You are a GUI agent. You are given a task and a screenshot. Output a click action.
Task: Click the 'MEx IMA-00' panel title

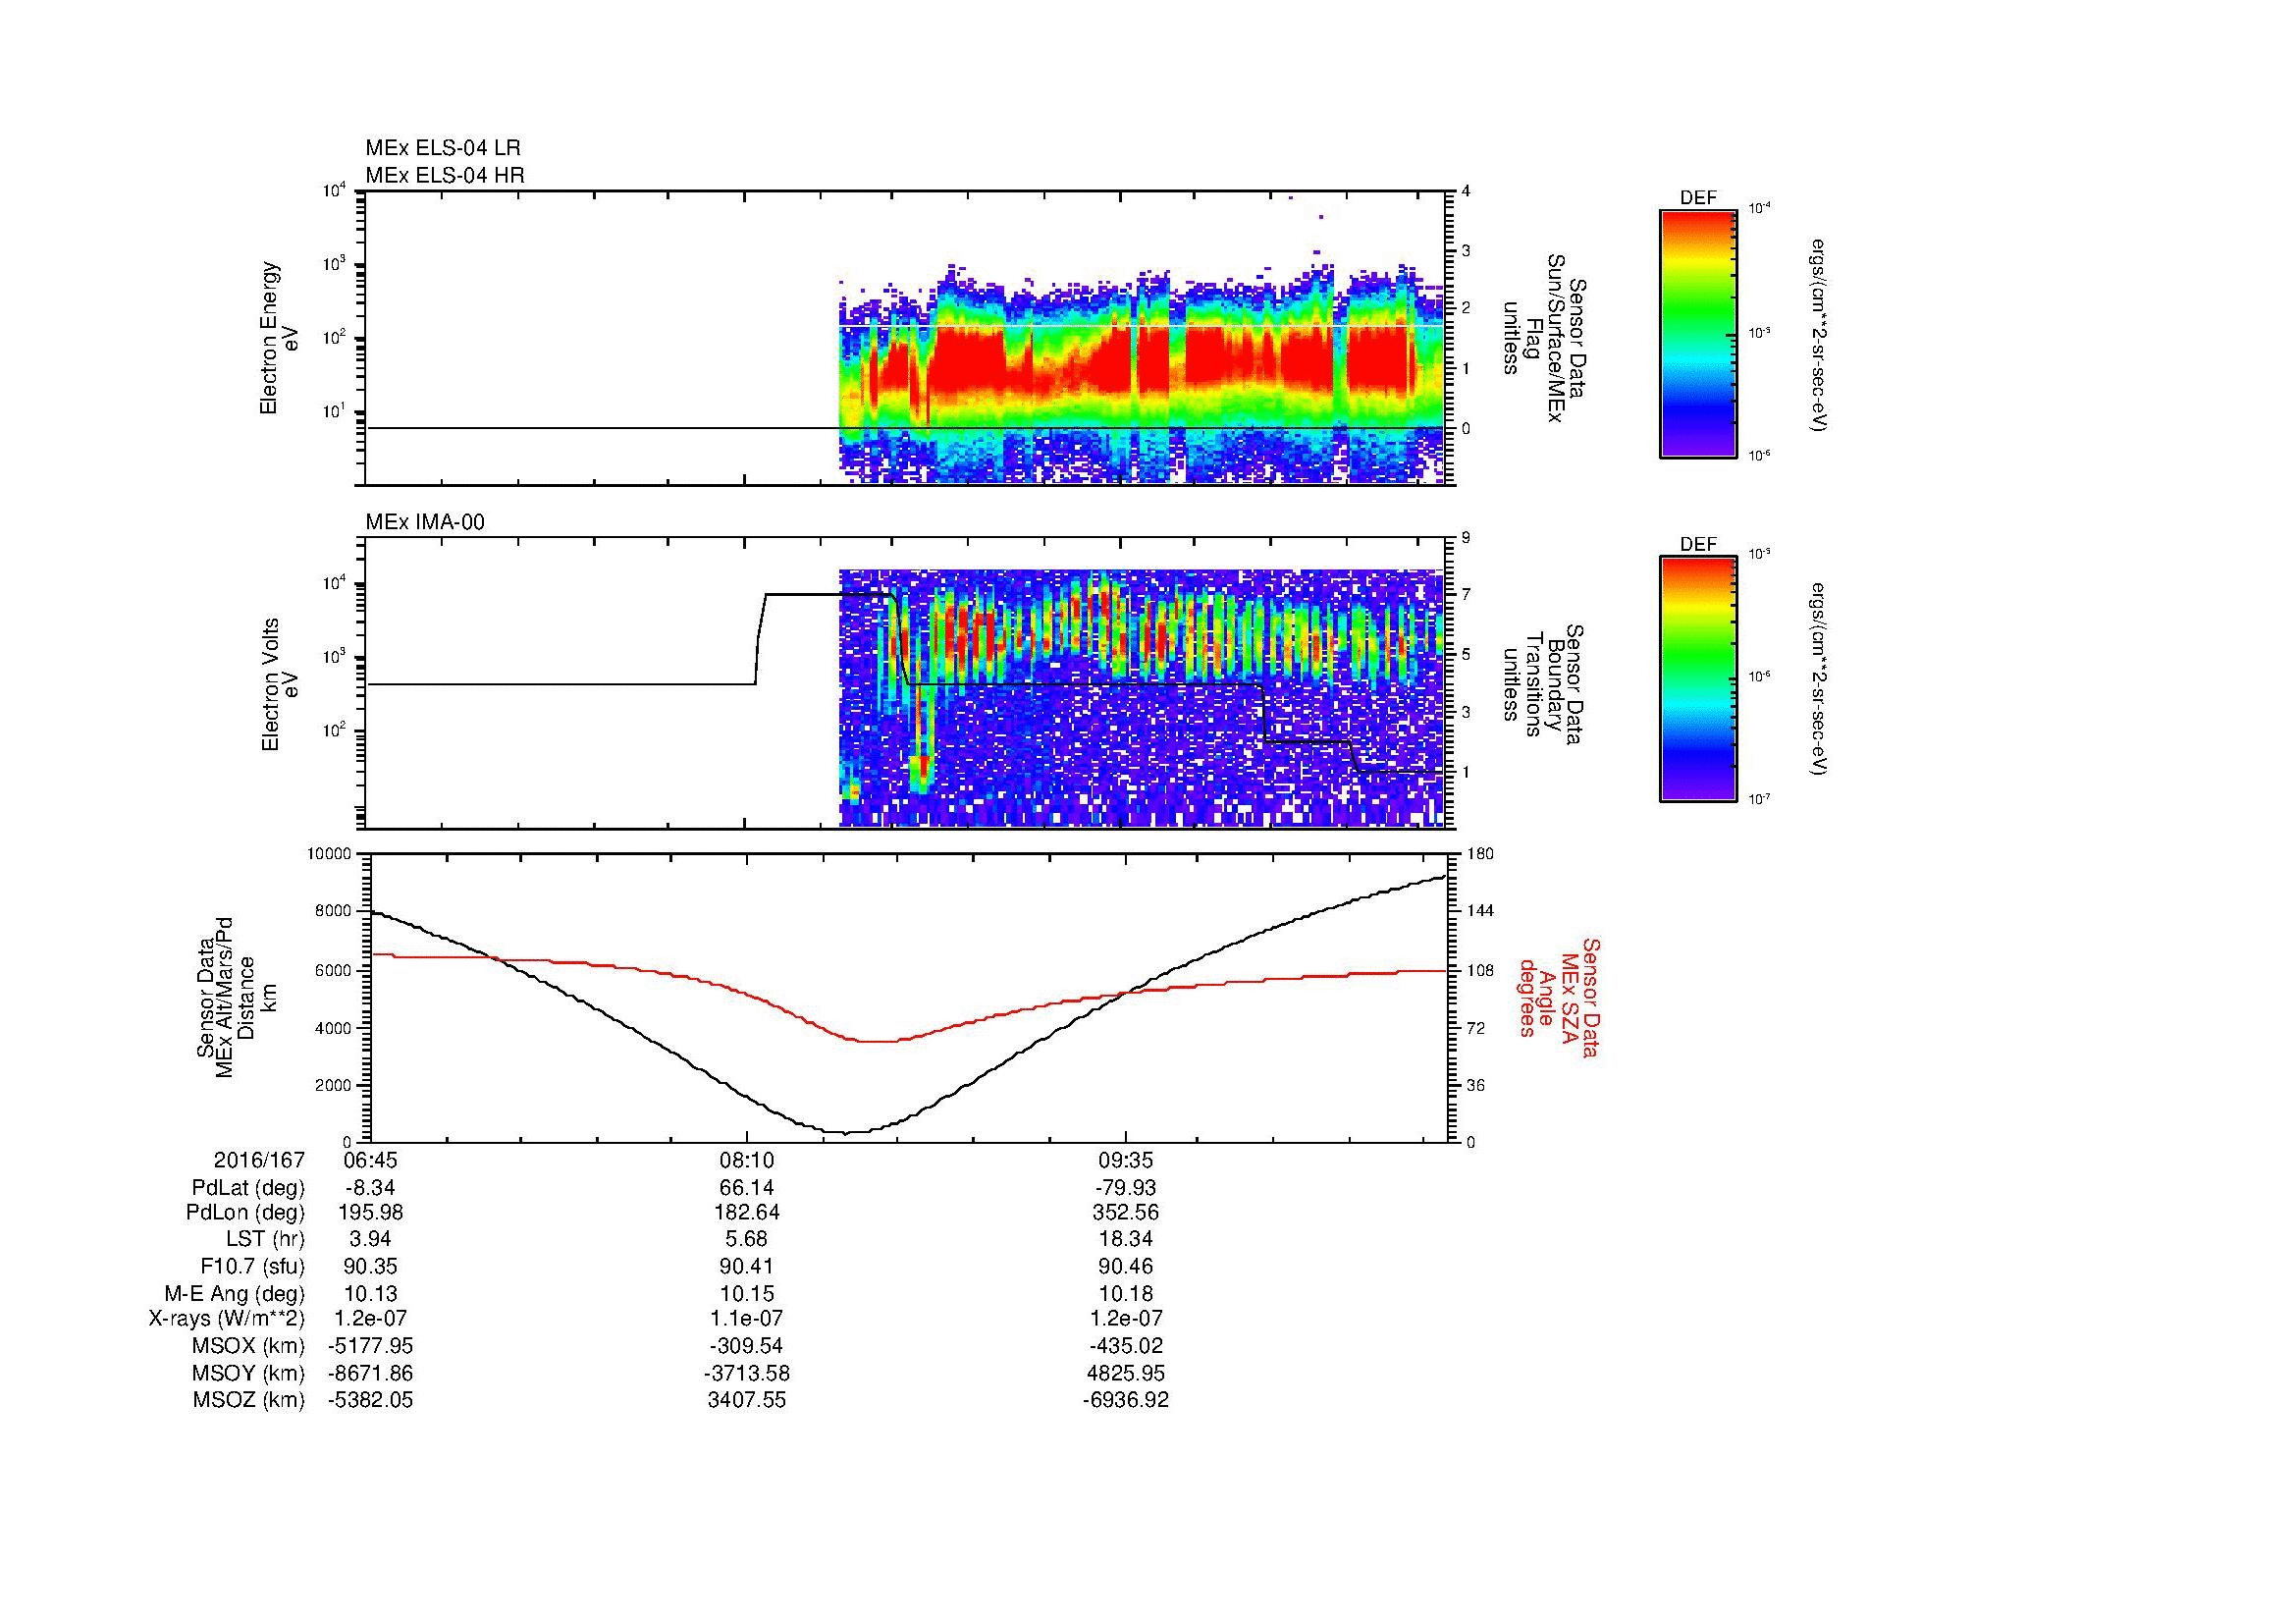(x=425, y=522)
